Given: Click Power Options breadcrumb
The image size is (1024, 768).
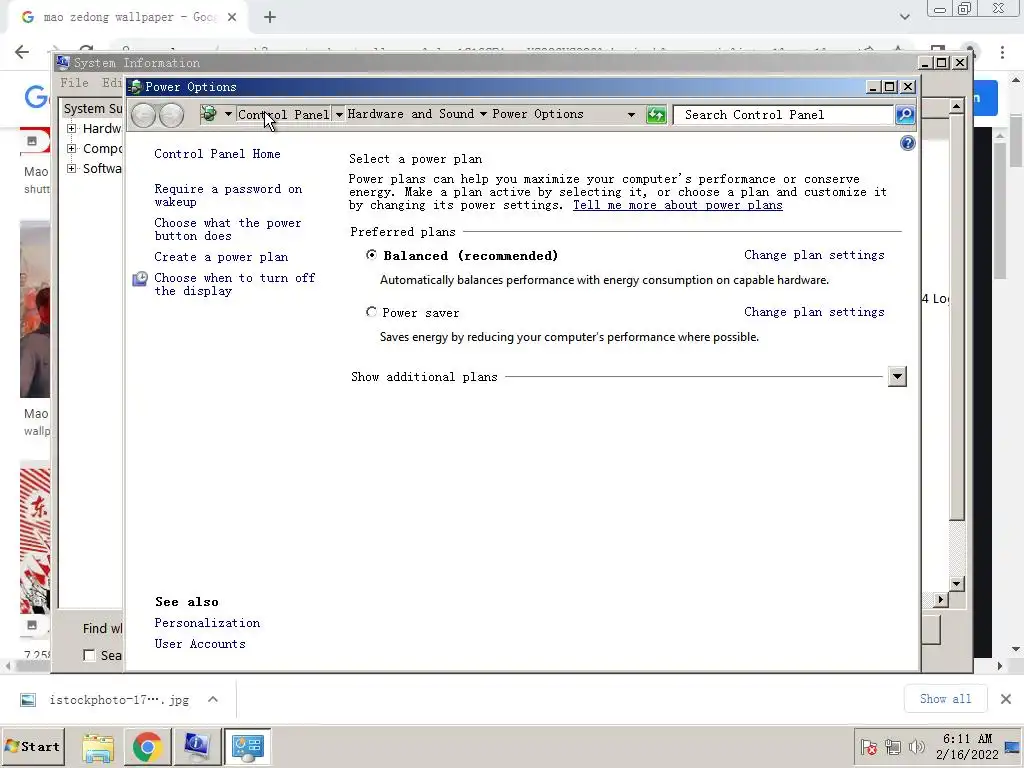Looking at the screenshot, I should point(537,114).
